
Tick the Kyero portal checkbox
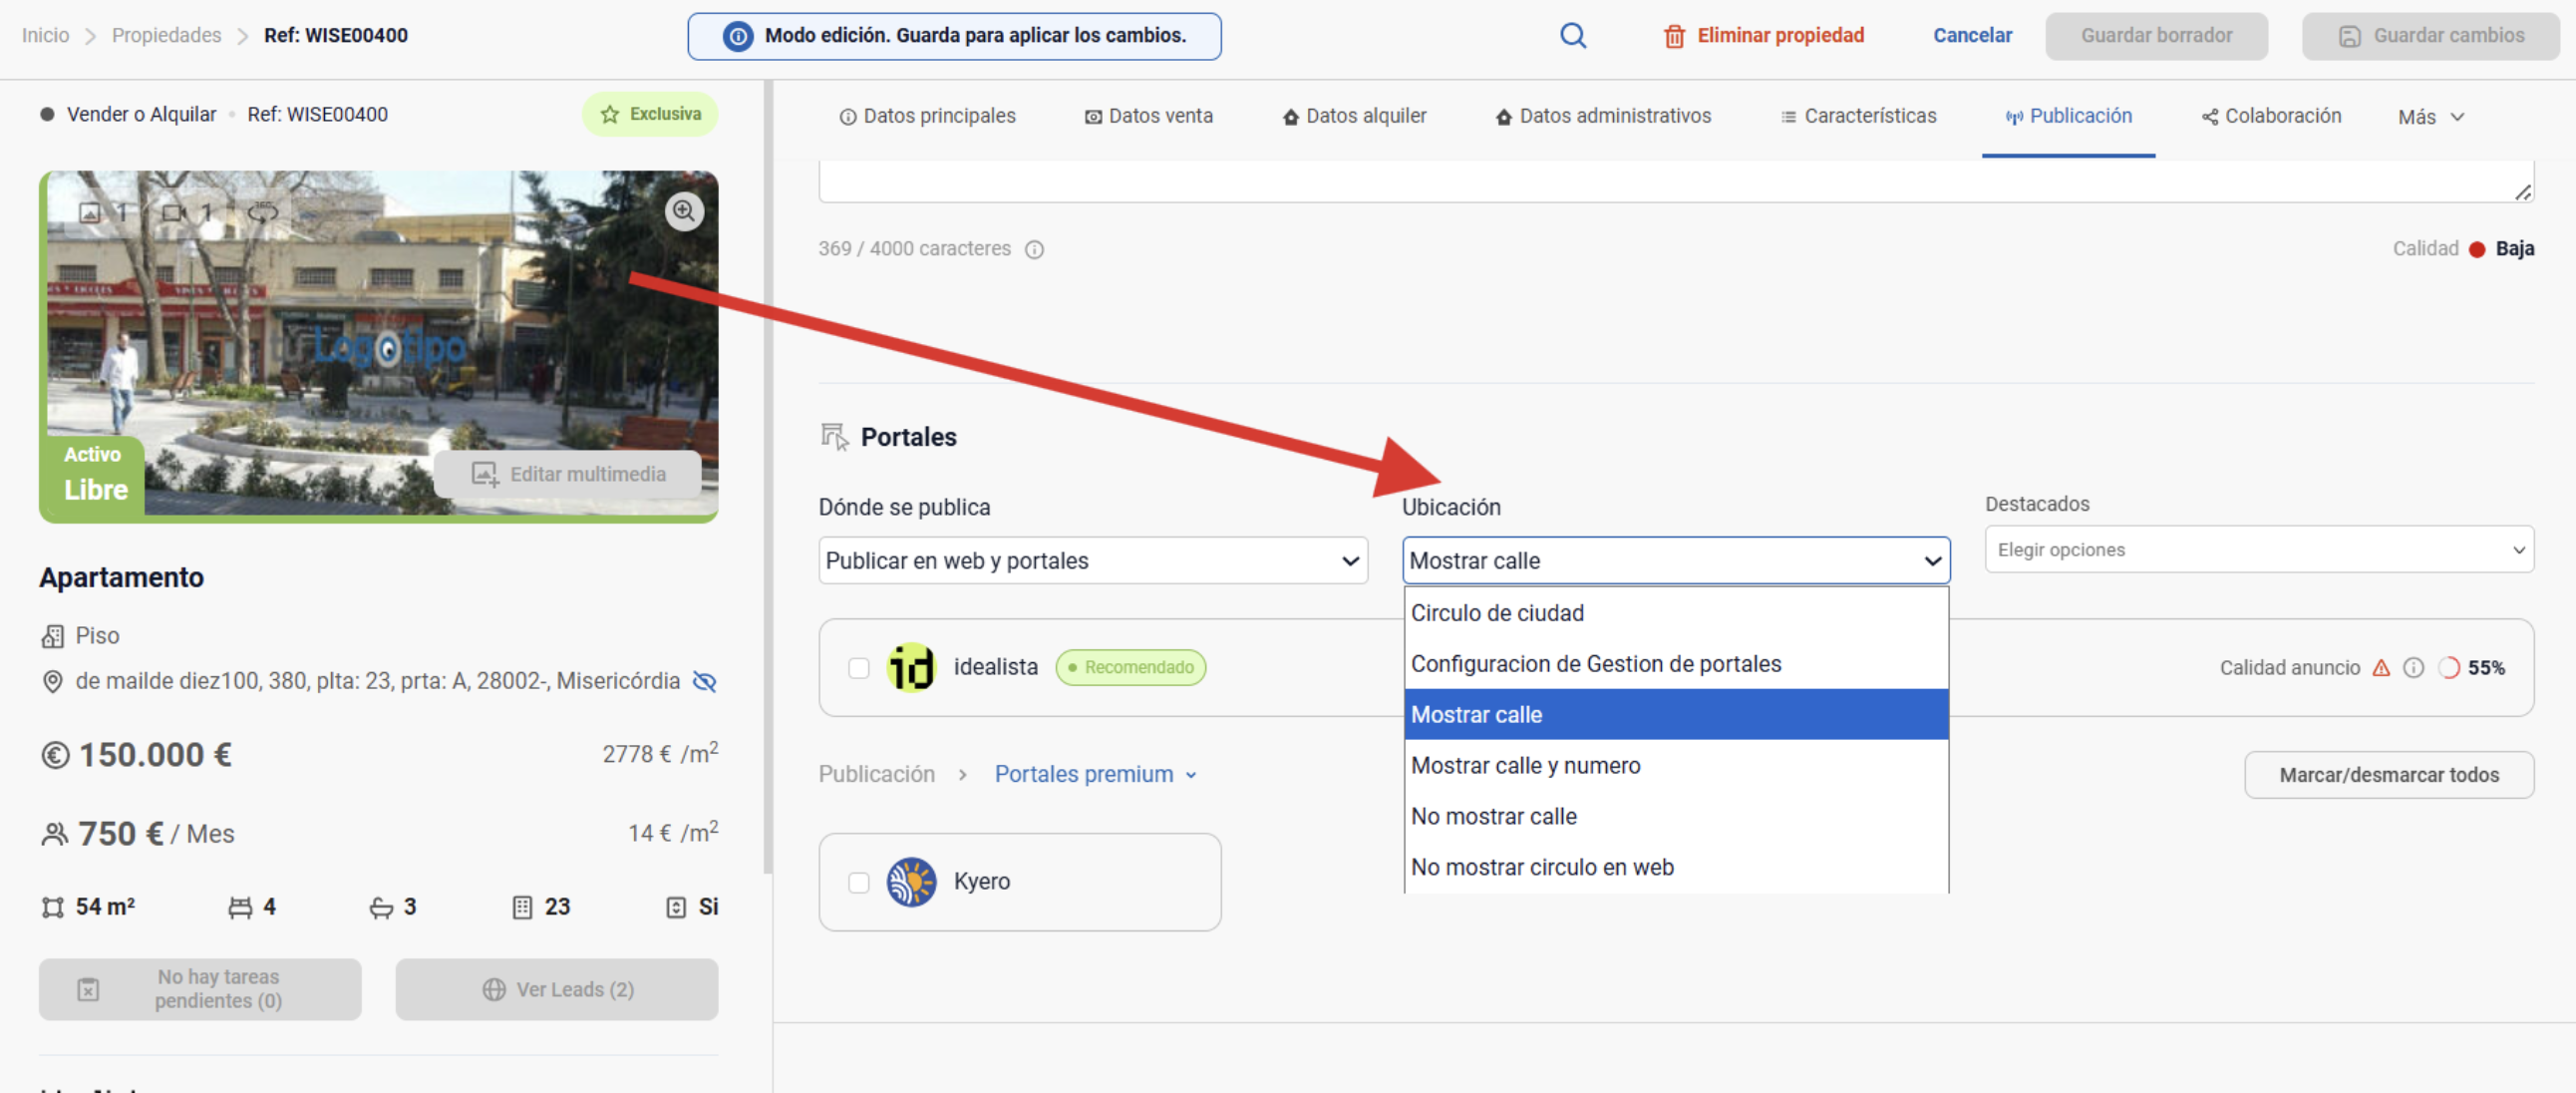tap(858, 882)
